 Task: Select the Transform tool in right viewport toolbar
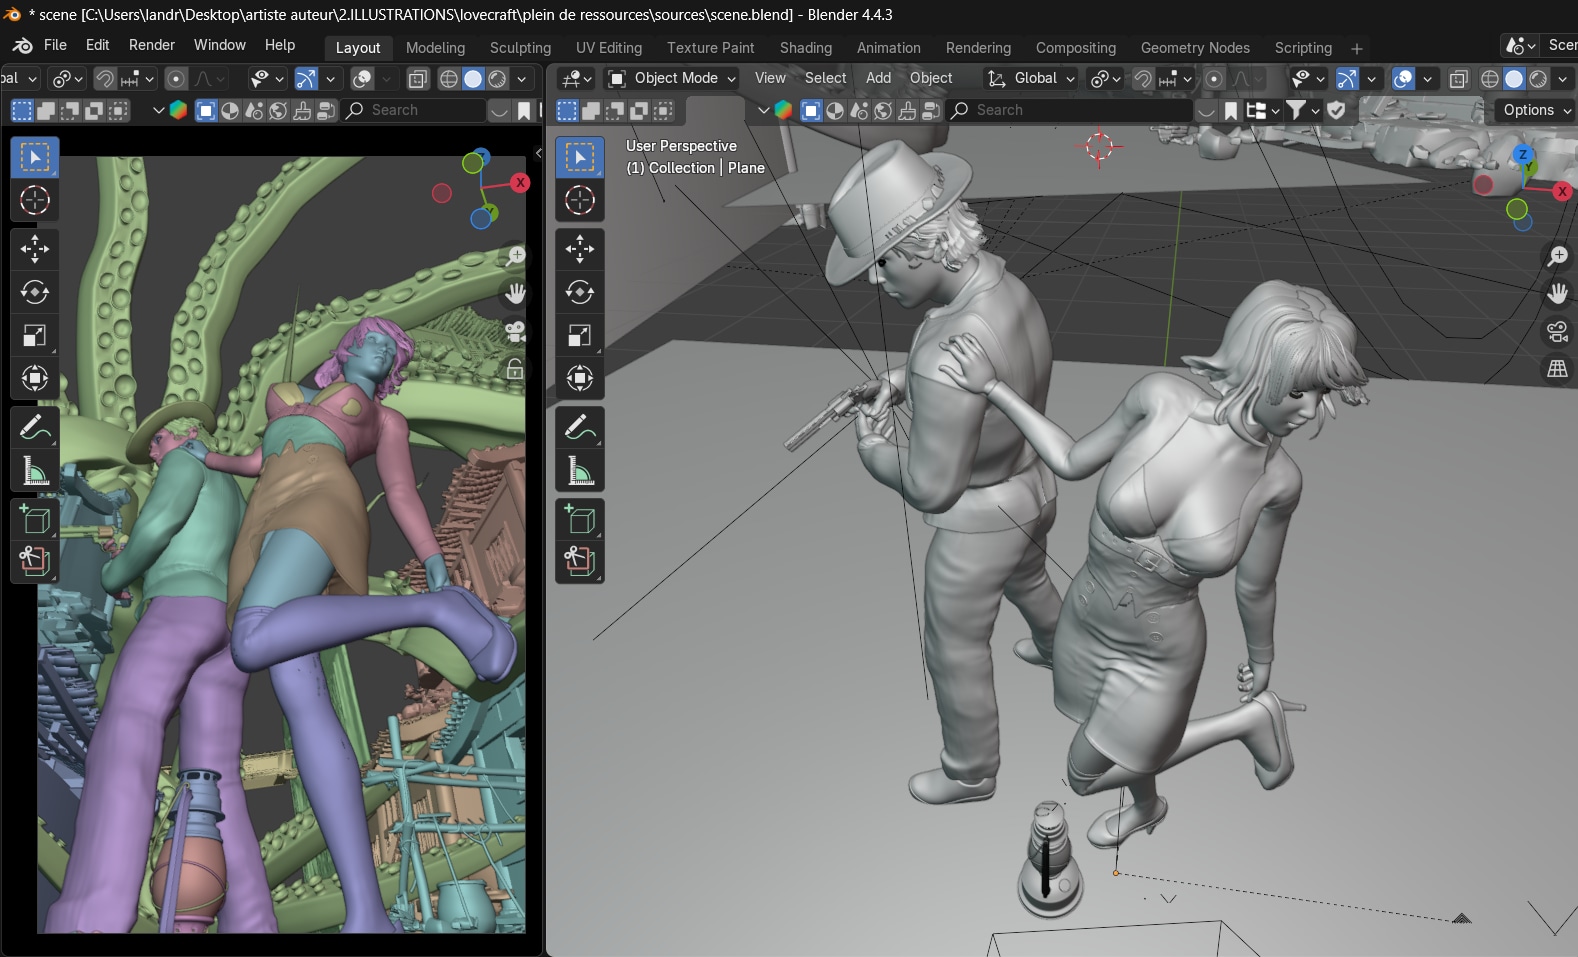click(x=580, y=378)
